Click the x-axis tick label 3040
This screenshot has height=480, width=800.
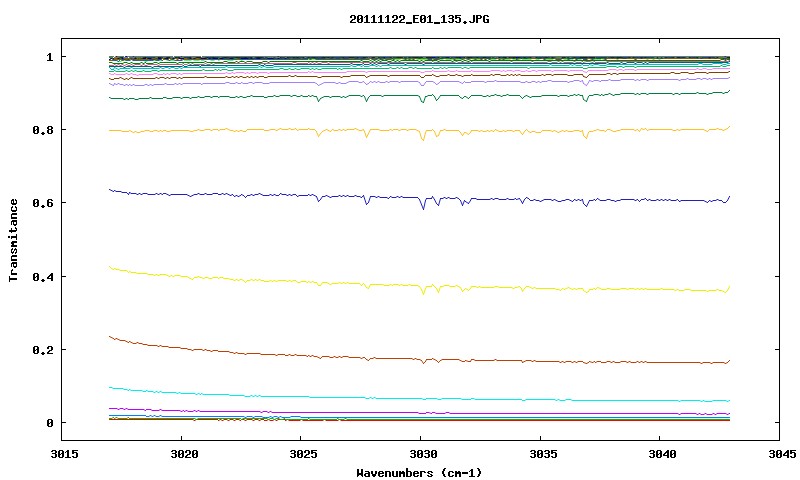click(x=662, y=454)
